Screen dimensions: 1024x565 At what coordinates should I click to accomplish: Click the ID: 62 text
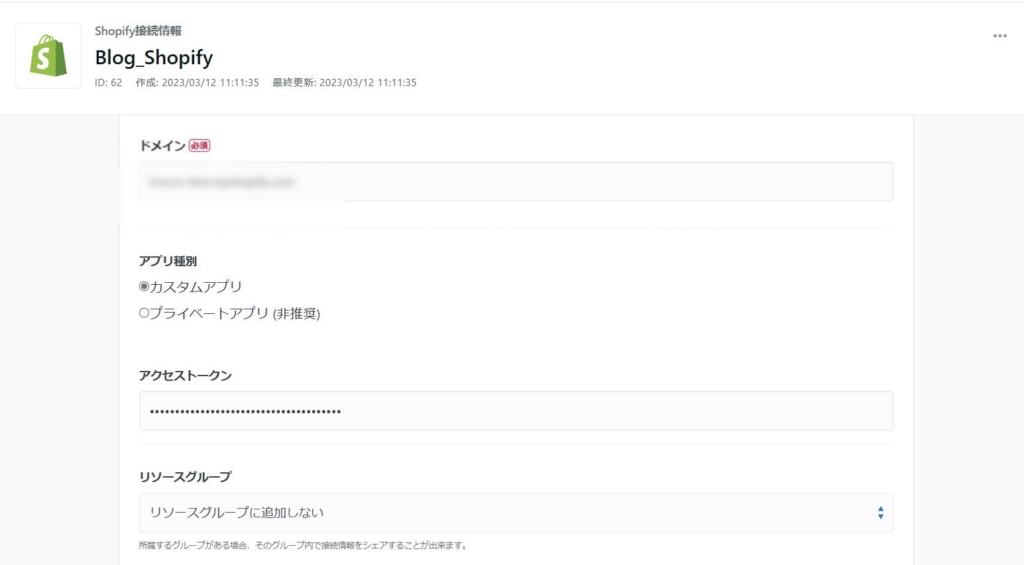[x=108, y=82]
